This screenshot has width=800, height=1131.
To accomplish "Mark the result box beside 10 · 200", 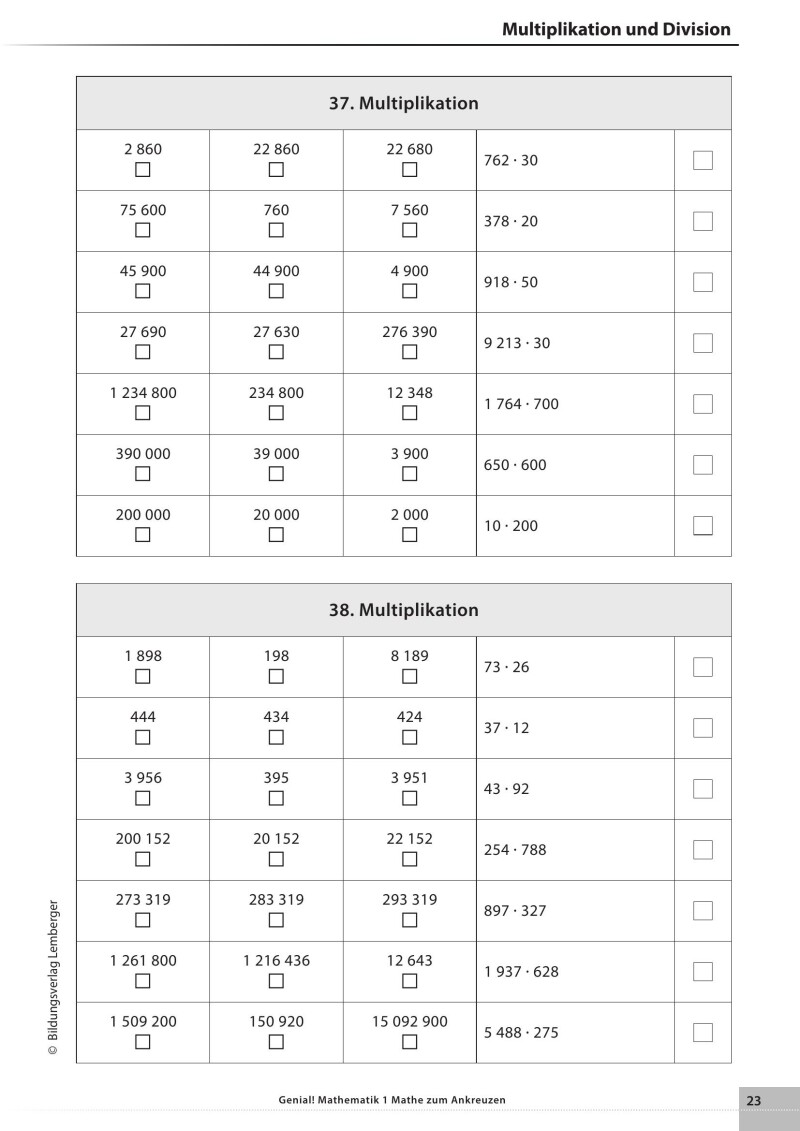I will (x=703, y=526).
